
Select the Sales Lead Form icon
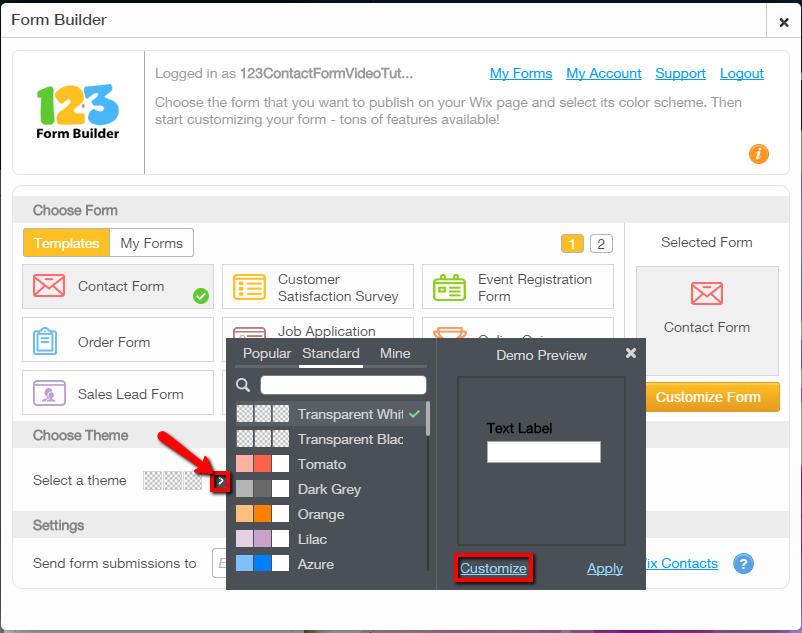tap(49, 393)
